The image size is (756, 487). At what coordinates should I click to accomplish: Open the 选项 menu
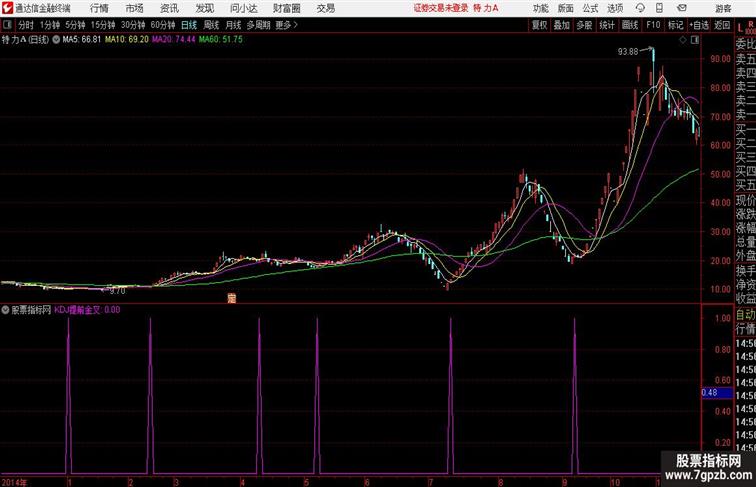click(615, 8)
